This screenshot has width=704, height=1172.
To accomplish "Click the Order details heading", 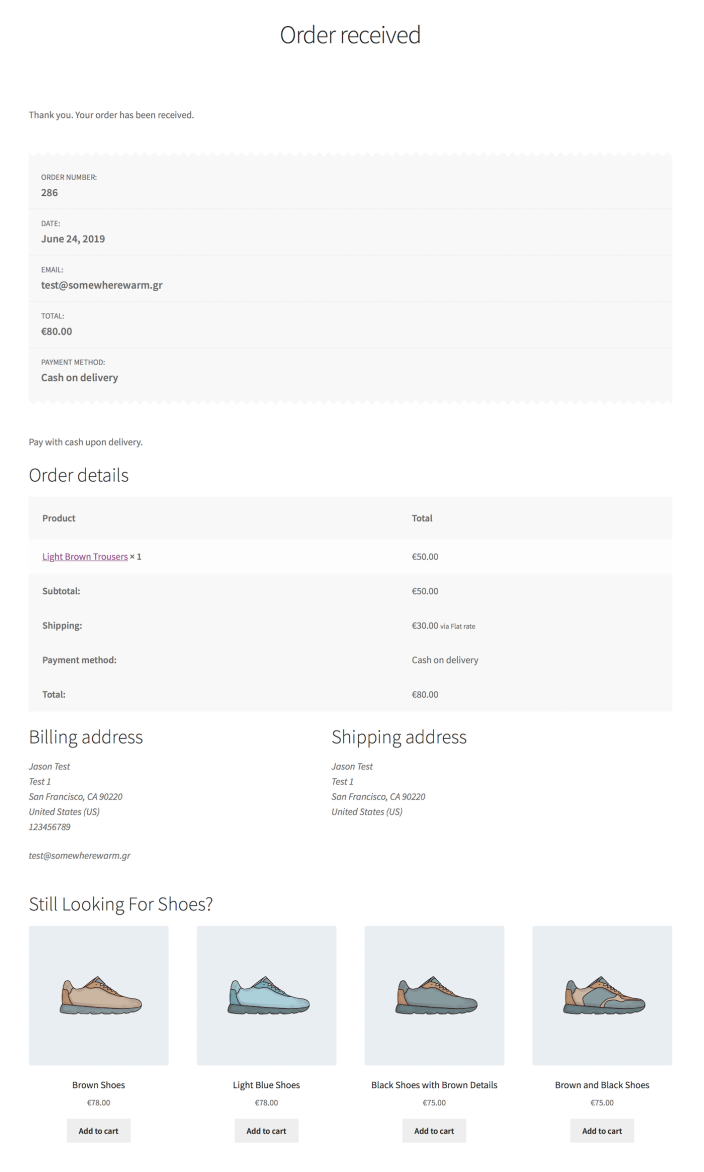I will [79, 475].
